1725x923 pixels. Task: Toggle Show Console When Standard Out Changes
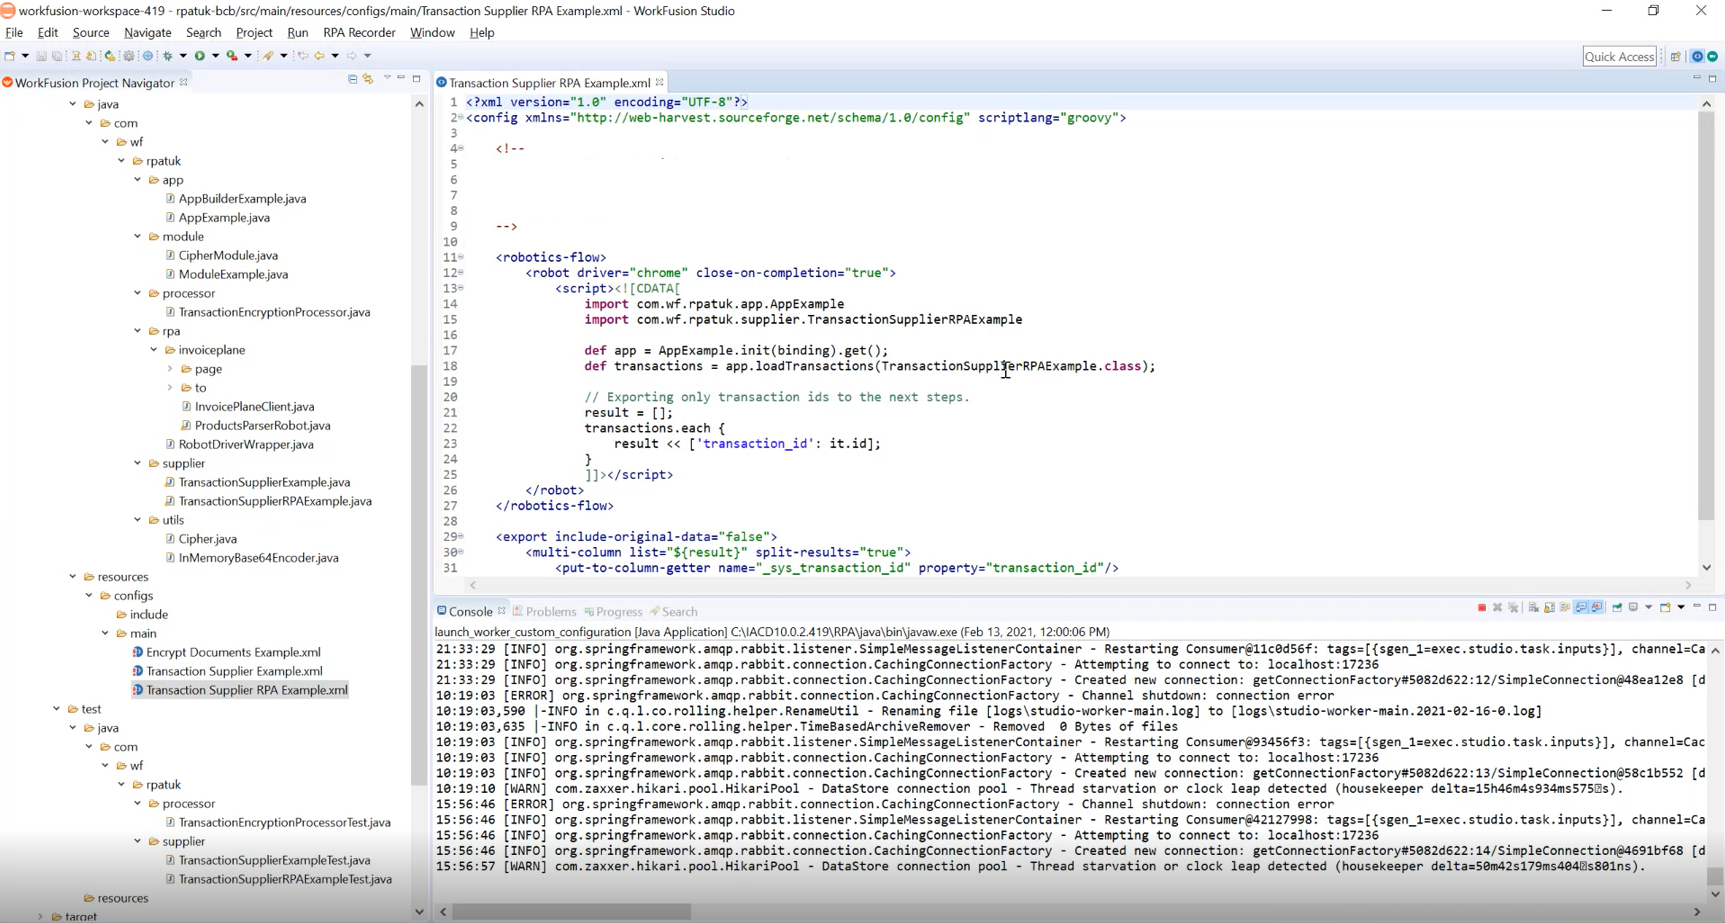click(1581, 607)
